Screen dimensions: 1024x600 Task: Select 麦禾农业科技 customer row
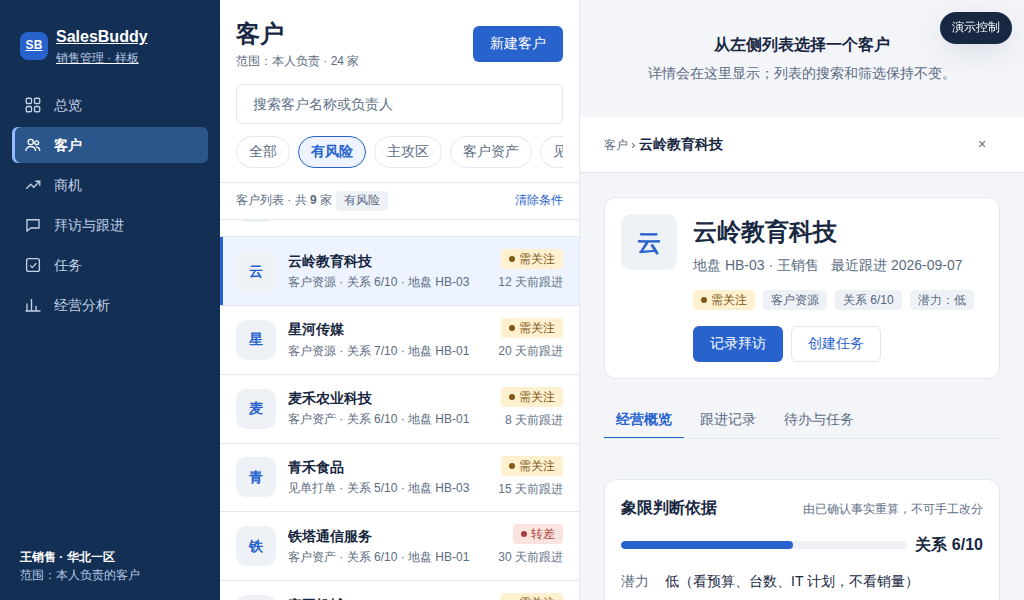click(x=400, y=409)
